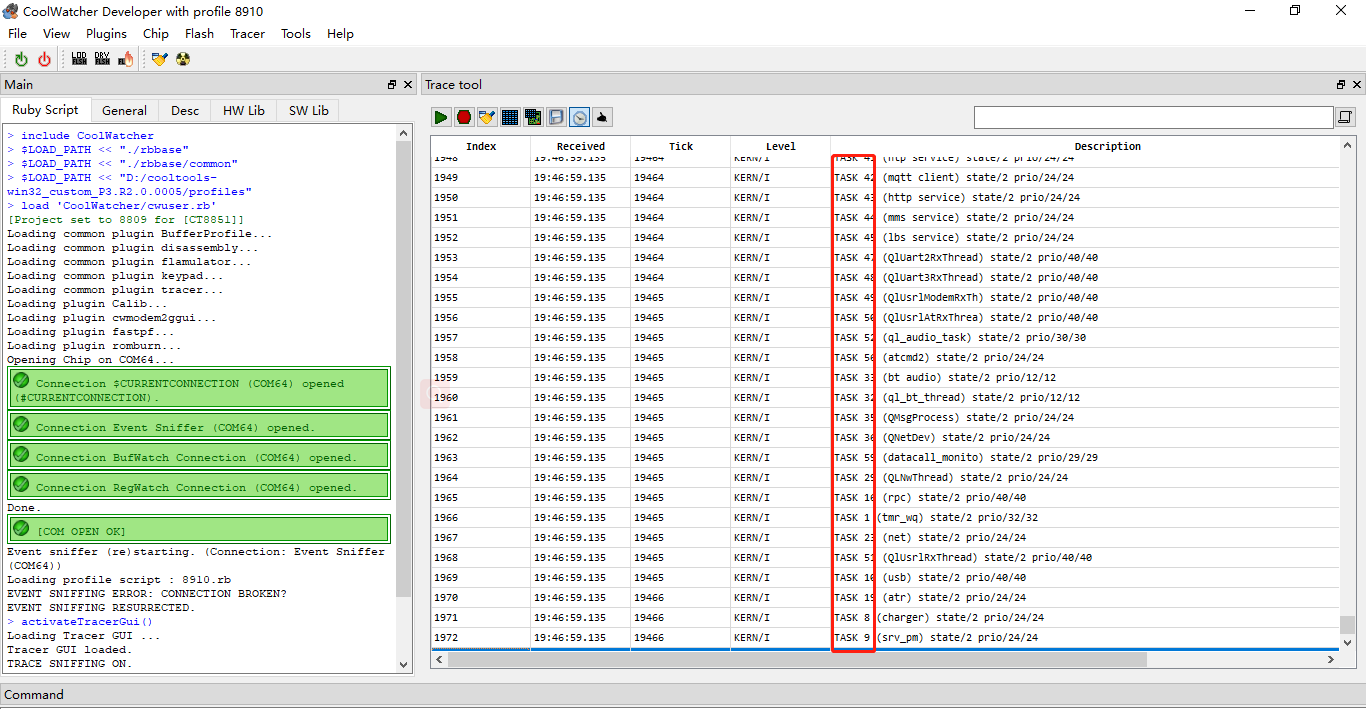
Task: Float the Main panel
Action: [392, 85]
